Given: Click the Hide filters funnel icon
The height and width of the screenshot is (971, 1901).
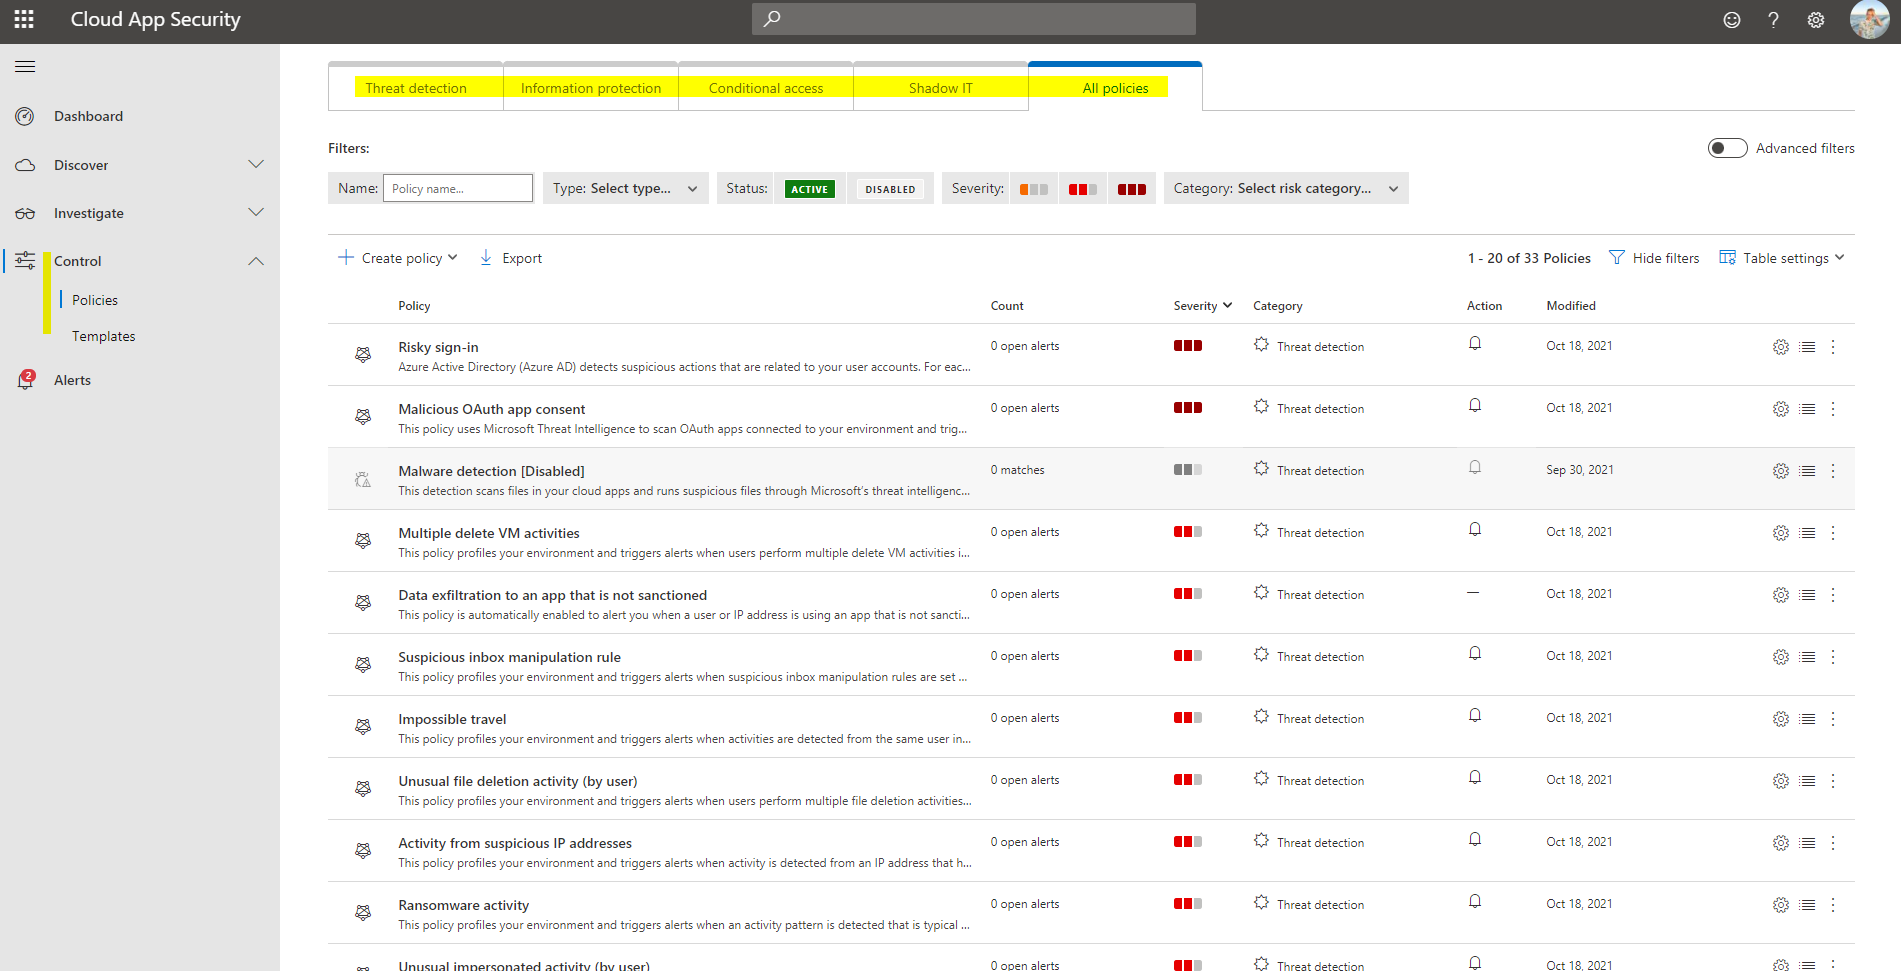Looking at the screenshot, I should 1617,258.
